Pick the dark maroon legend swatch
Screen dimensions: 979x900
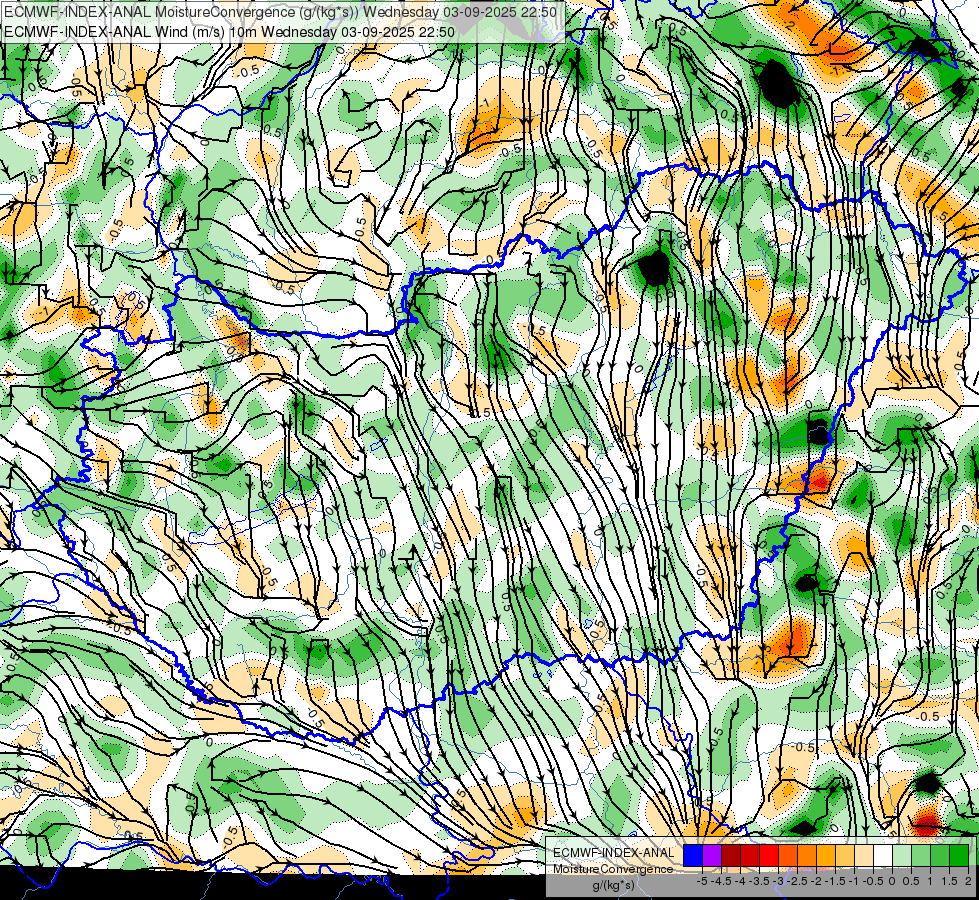[731, 856]
